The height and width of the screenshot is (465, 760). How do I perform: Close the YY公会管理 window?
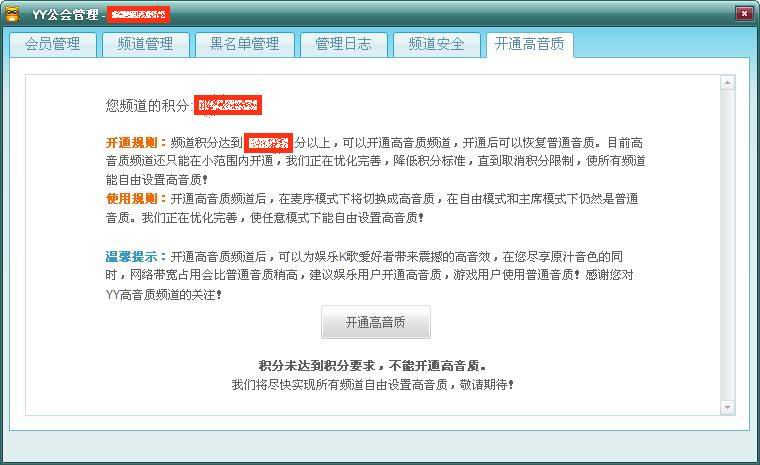[x=744, y=14]
